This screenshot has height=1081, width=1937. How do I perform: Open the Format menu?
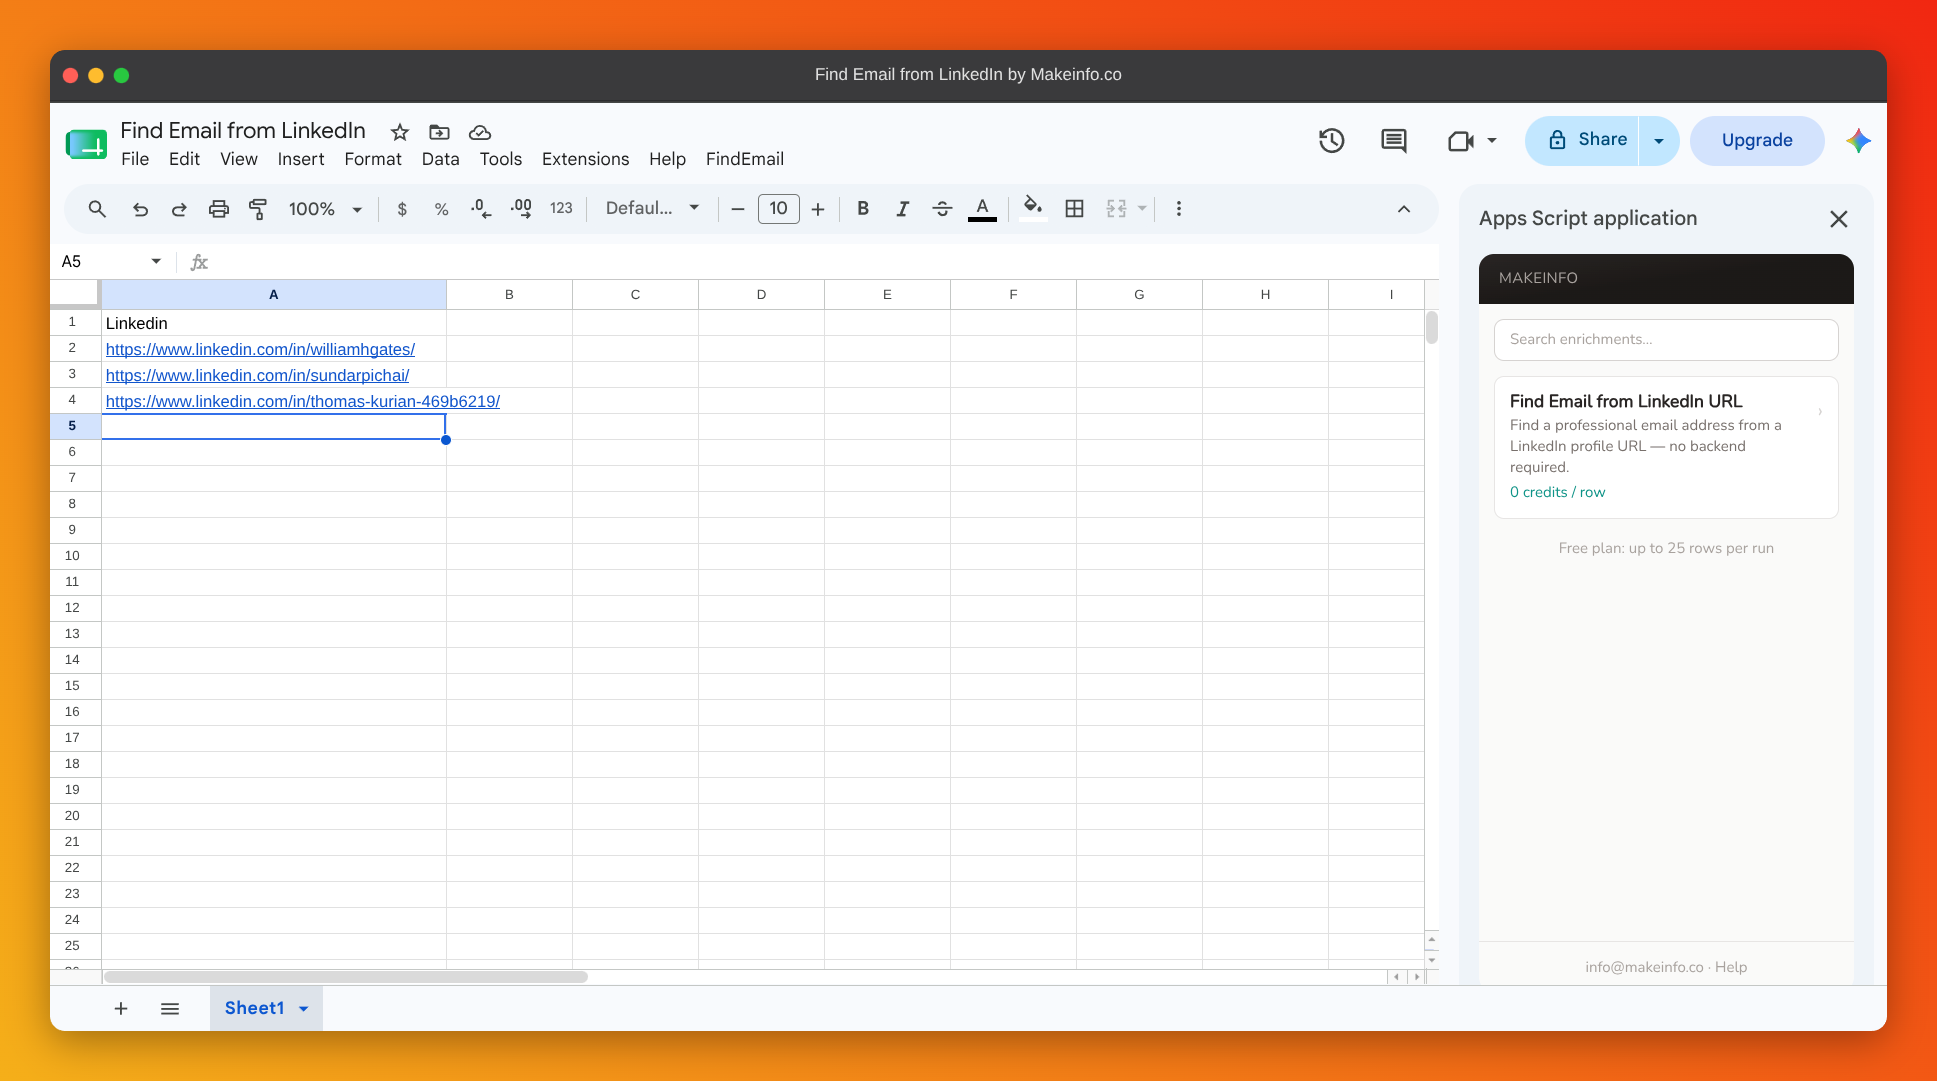373,159
